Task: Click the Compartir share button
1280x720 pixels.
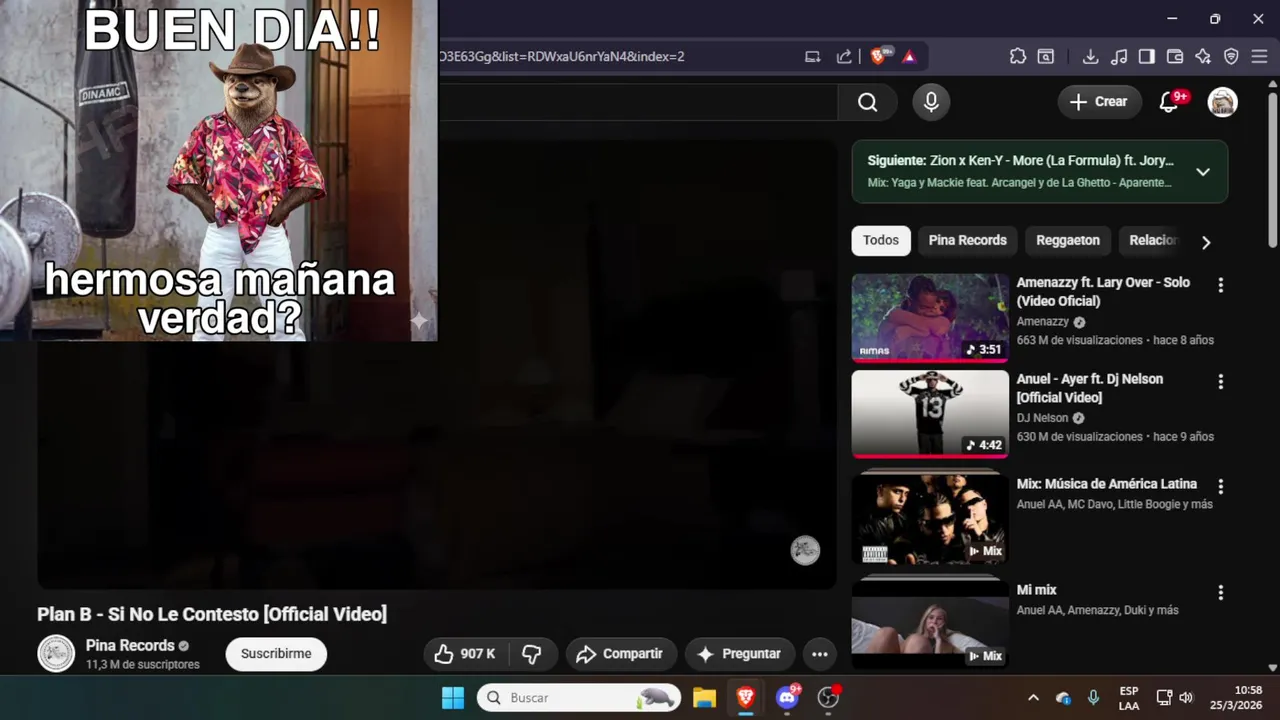Action: [x=621, y=654]
